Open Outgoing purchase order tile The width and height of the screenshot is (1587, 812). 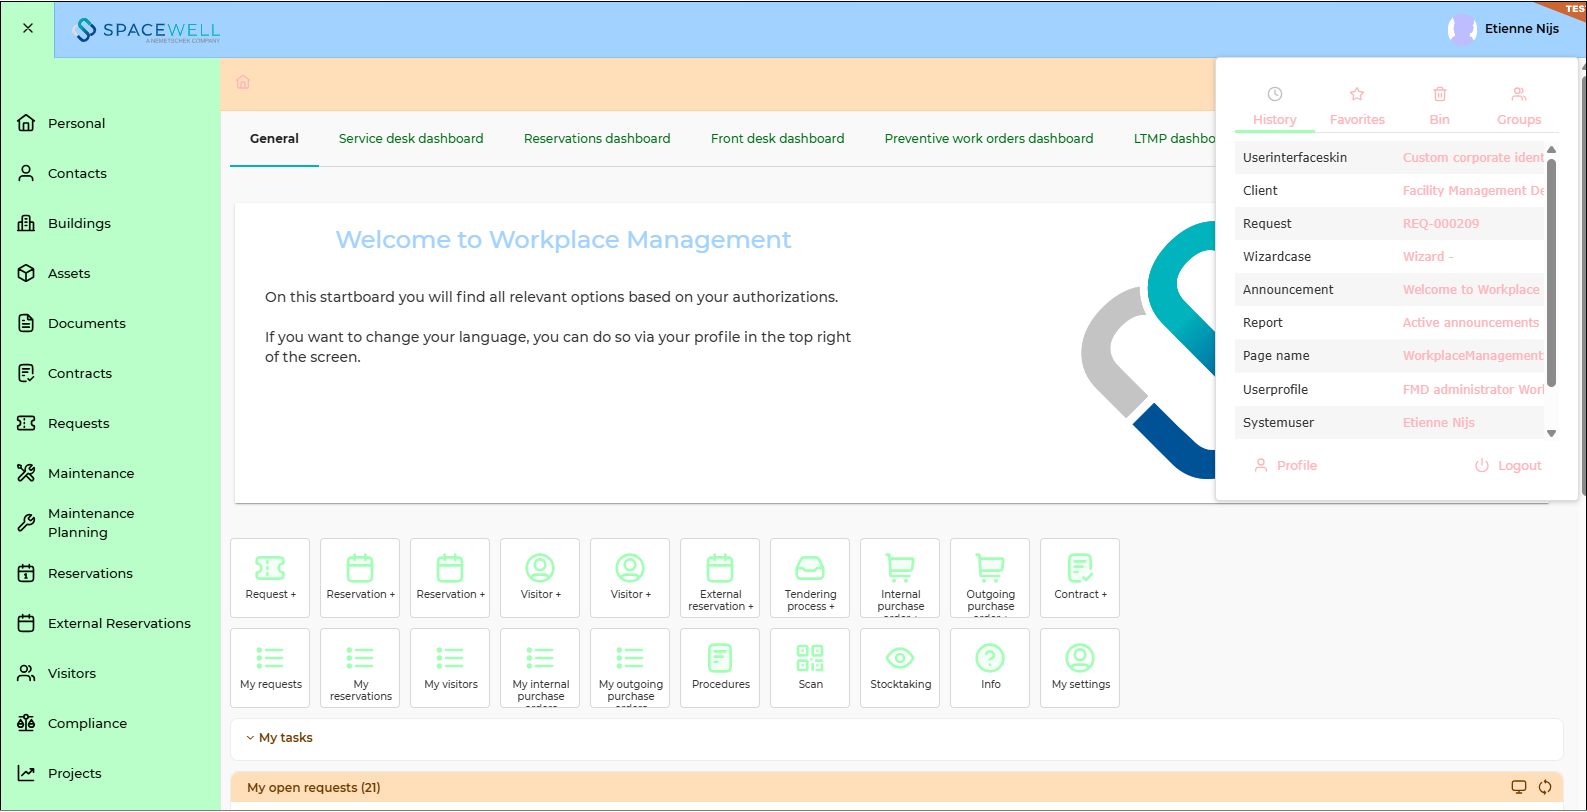(990, 578)
